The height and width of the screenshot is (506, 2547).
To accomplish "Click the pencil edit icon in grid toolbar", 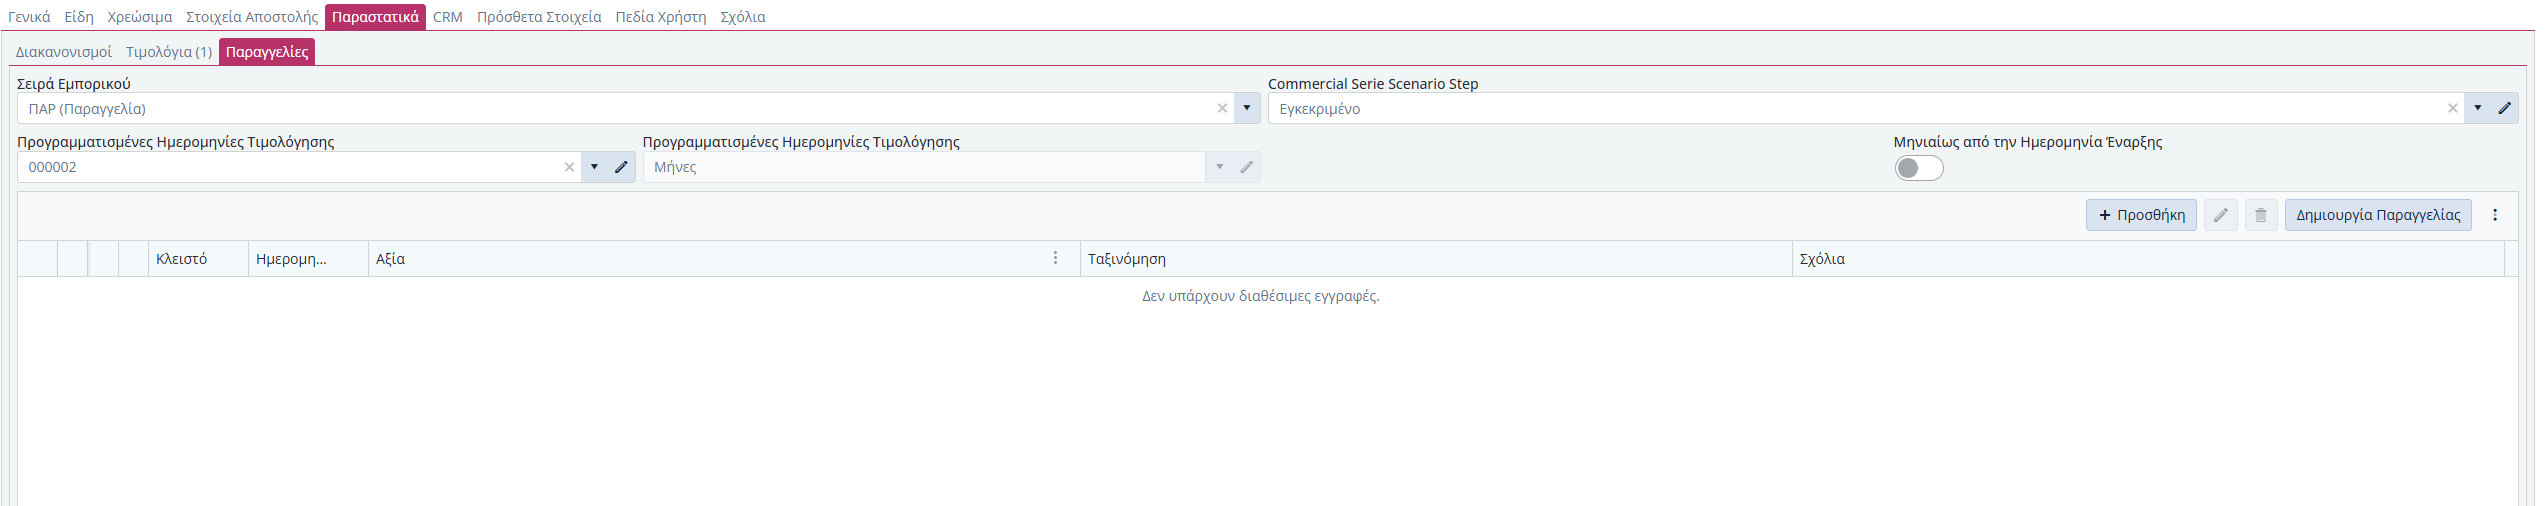I will click(x=2220, y=215).
